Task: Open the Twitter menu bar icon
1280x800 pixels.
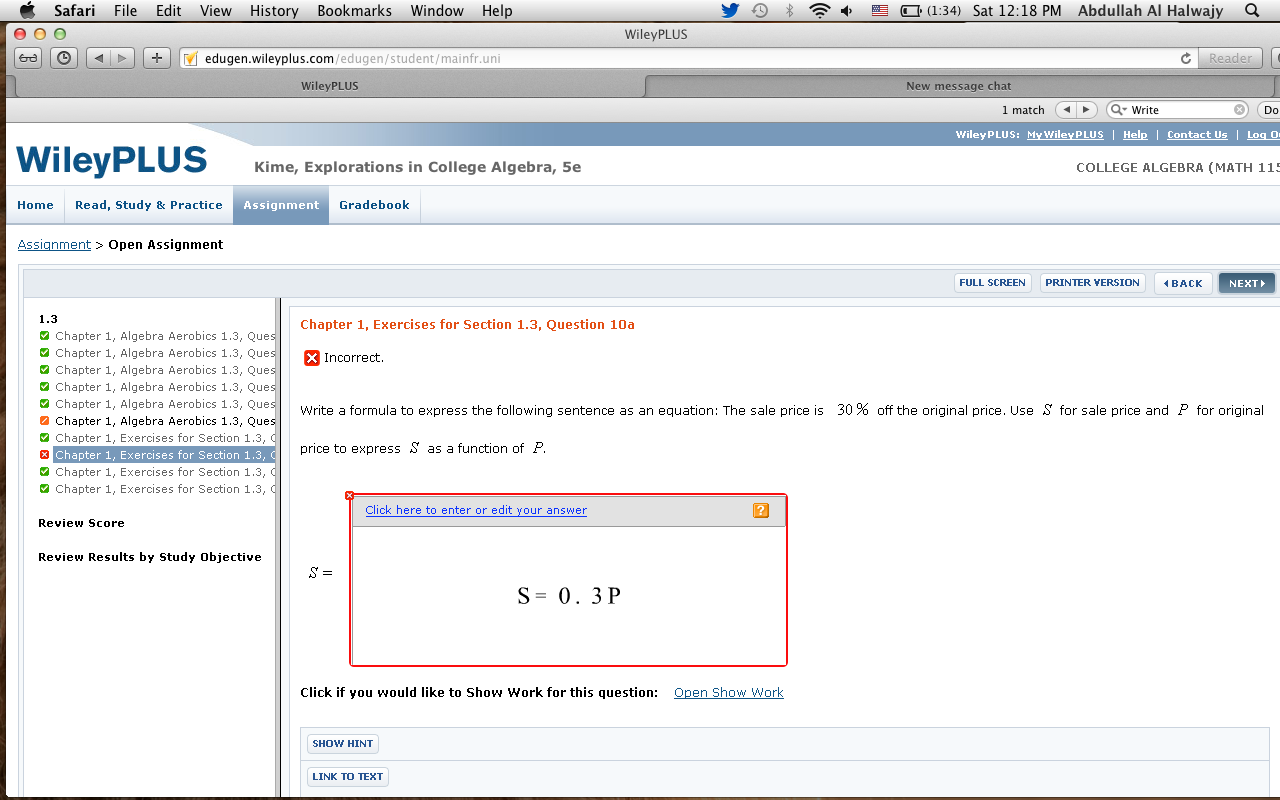Action: pyautogui.click(x=730, y=11)
